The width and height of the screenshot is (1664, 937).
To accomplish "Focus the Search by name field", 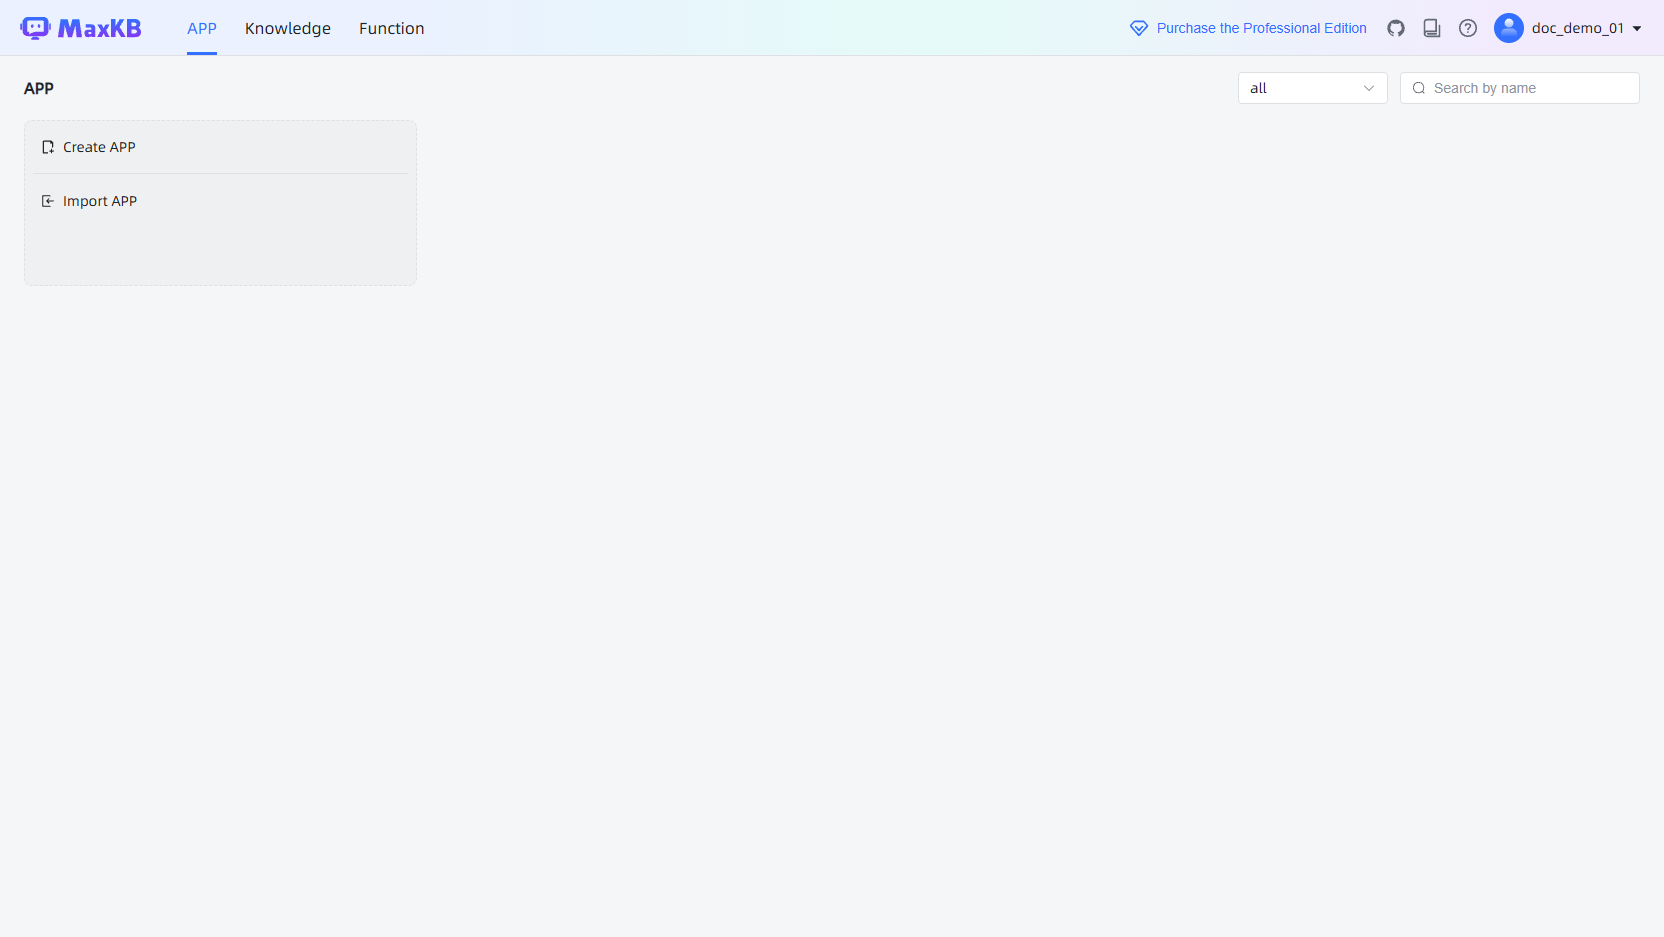I will 1520,88.
